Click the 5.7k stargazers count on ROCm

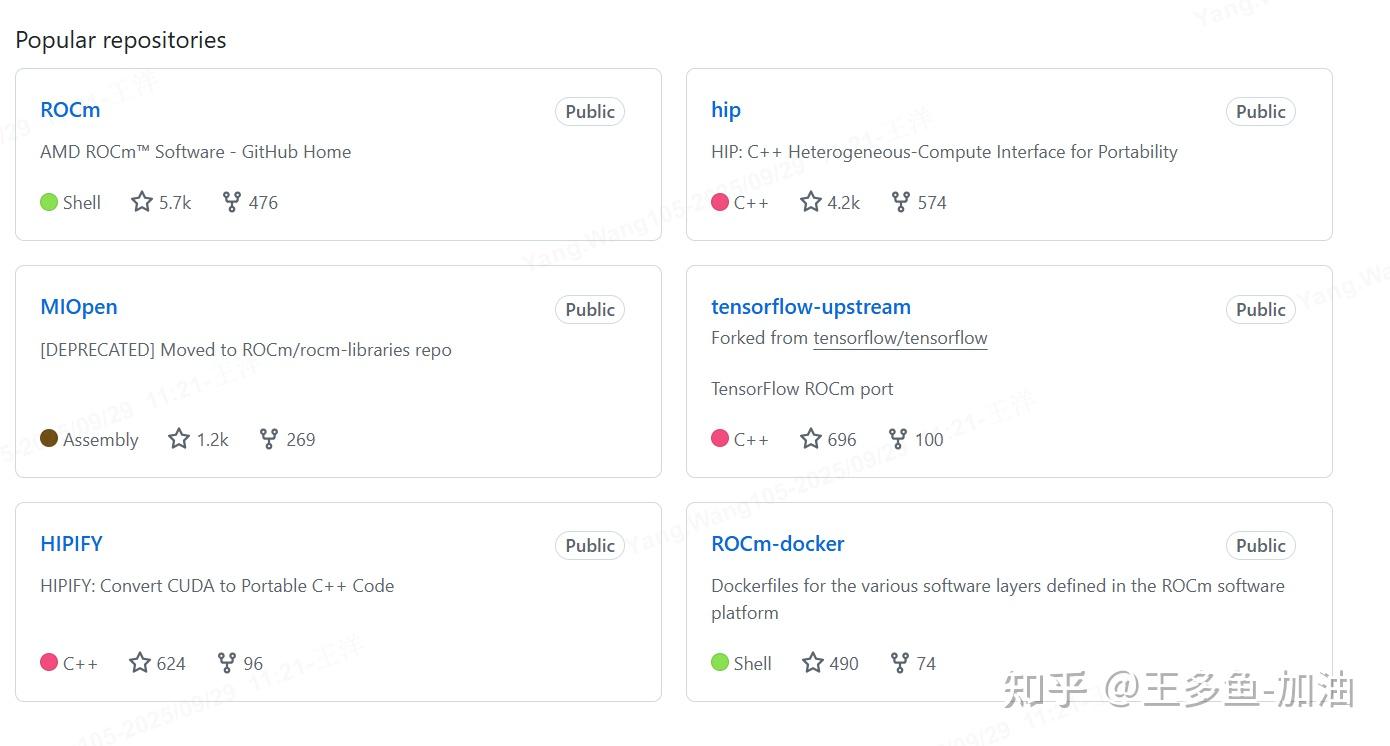[175, 203]
